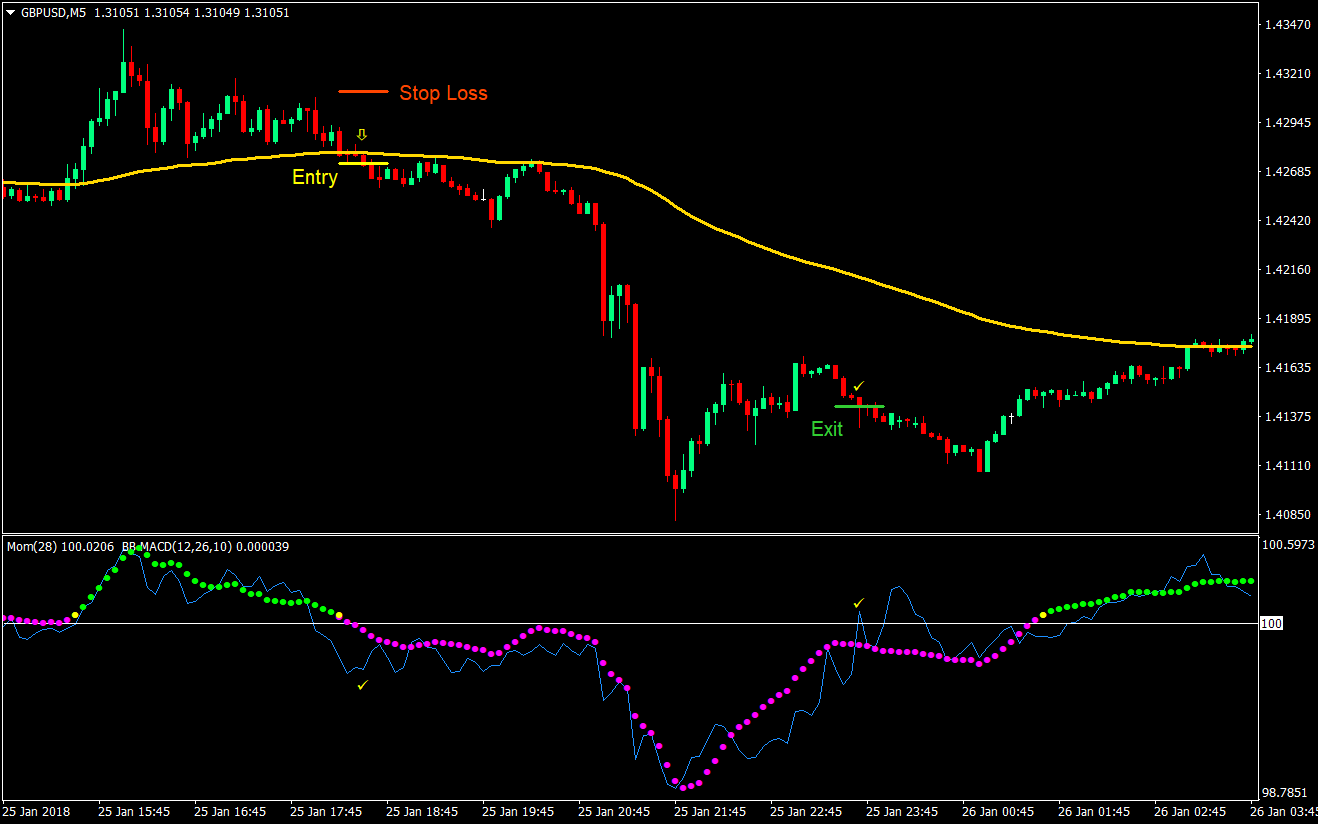Click price axis label 1.42945
The height and width of the screenshot is (824, 1318).
pyautogui.click(x=1286, y=123)
